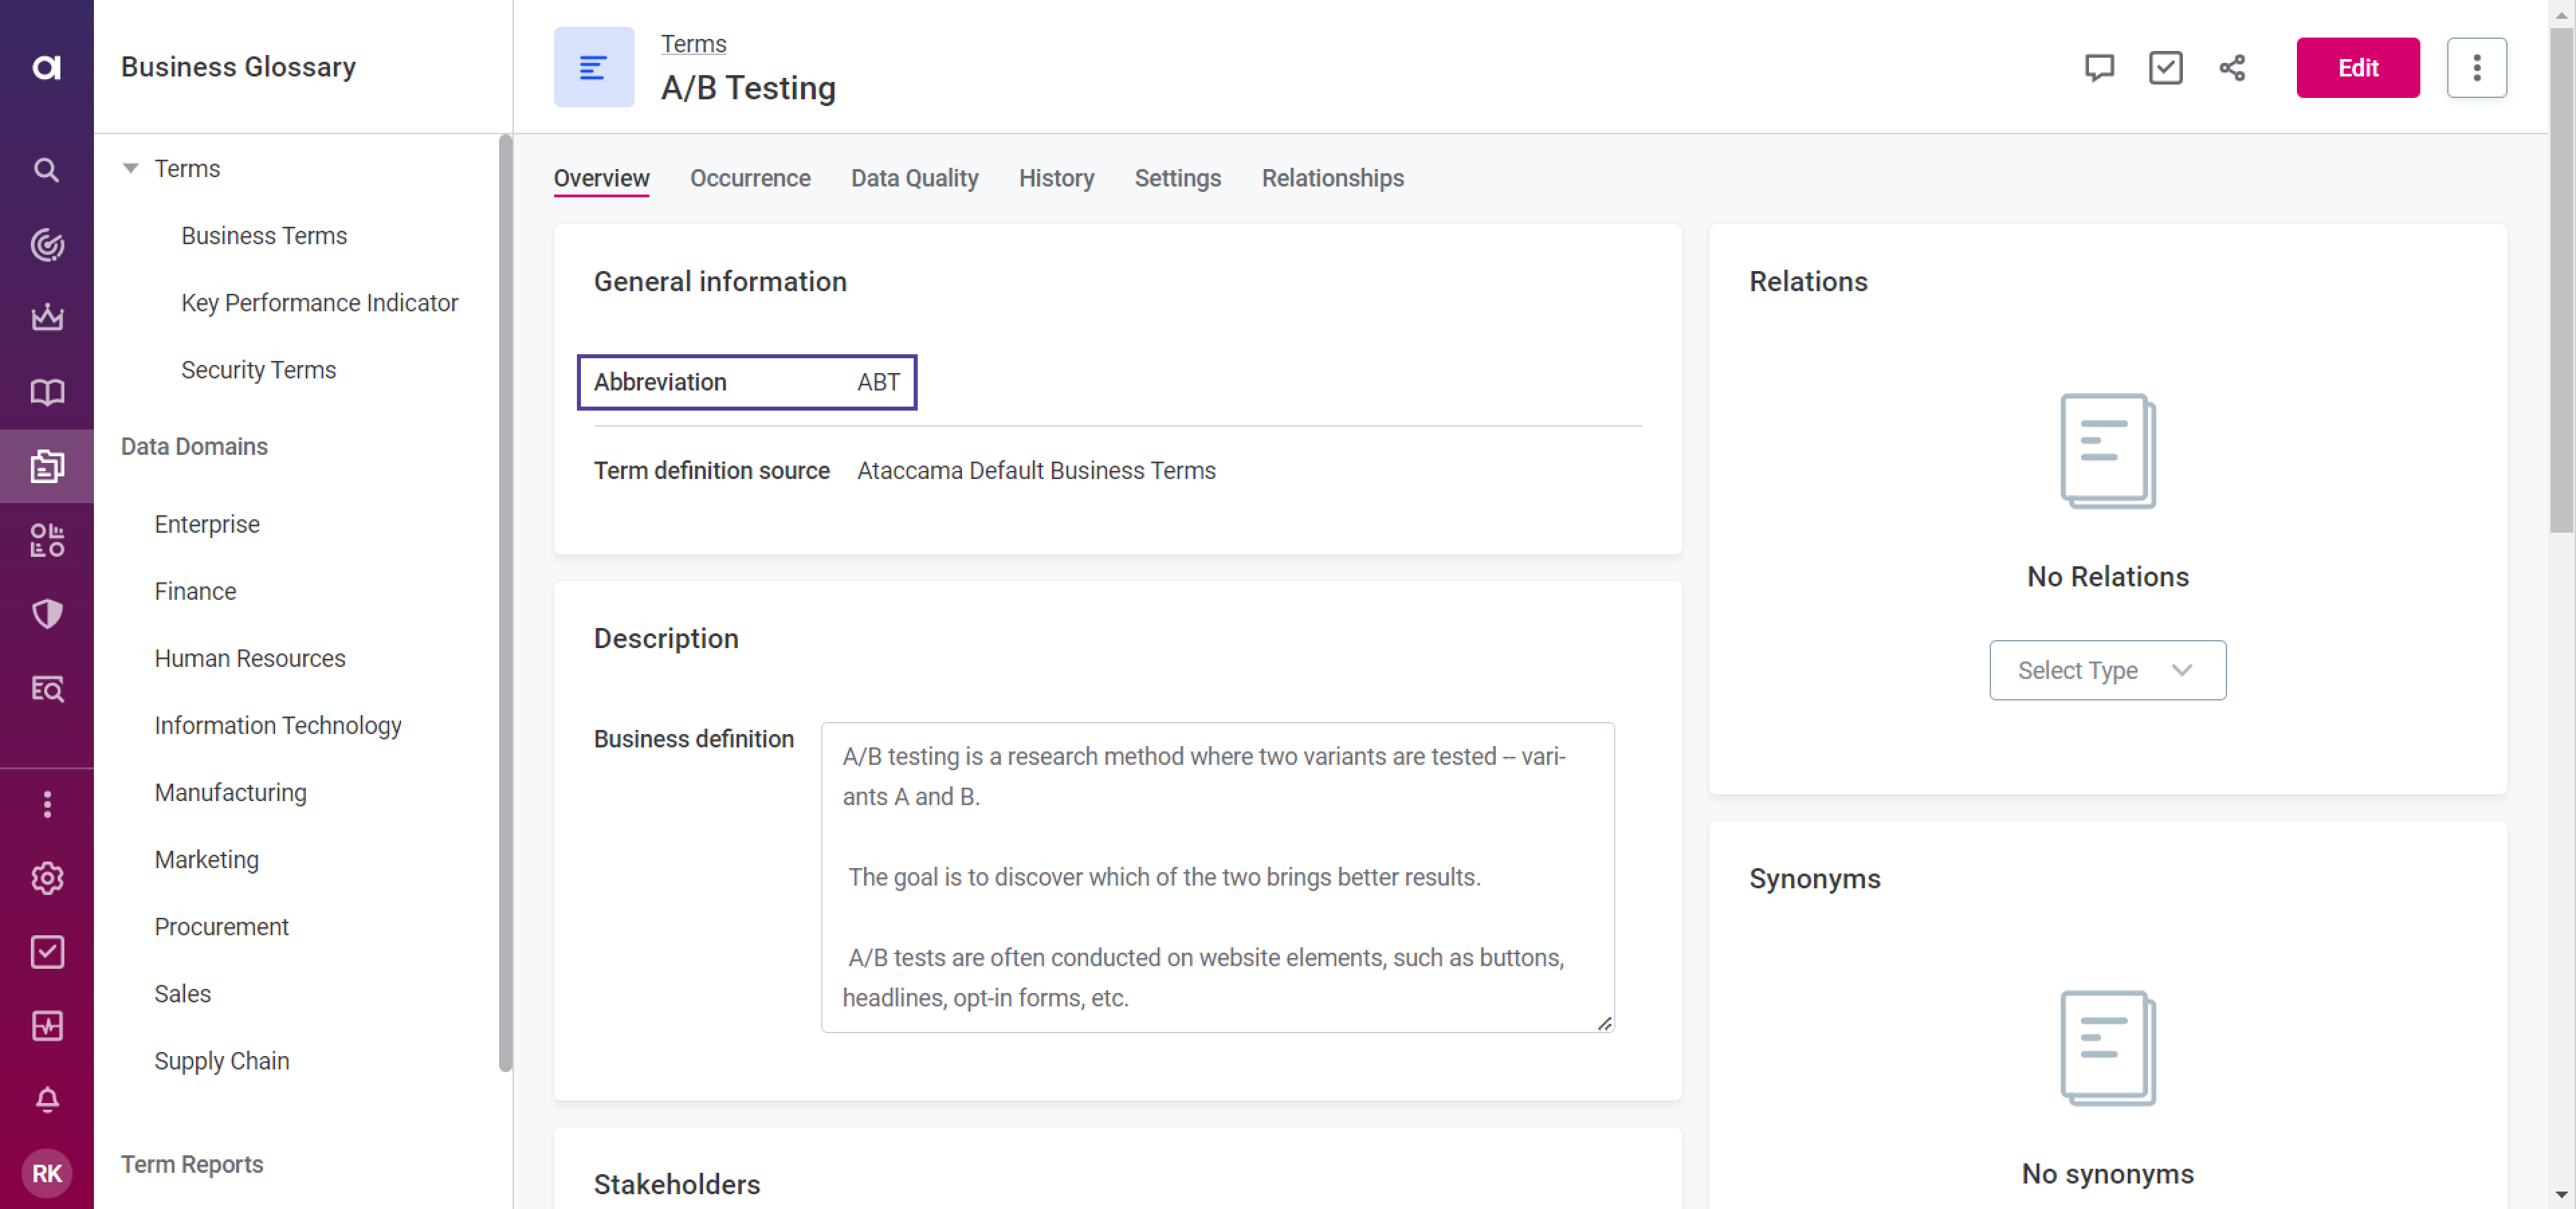Click the sidebar three-dot more icon
Viewport: 2576px width, 1209px height.
click(x=46, y=804)
